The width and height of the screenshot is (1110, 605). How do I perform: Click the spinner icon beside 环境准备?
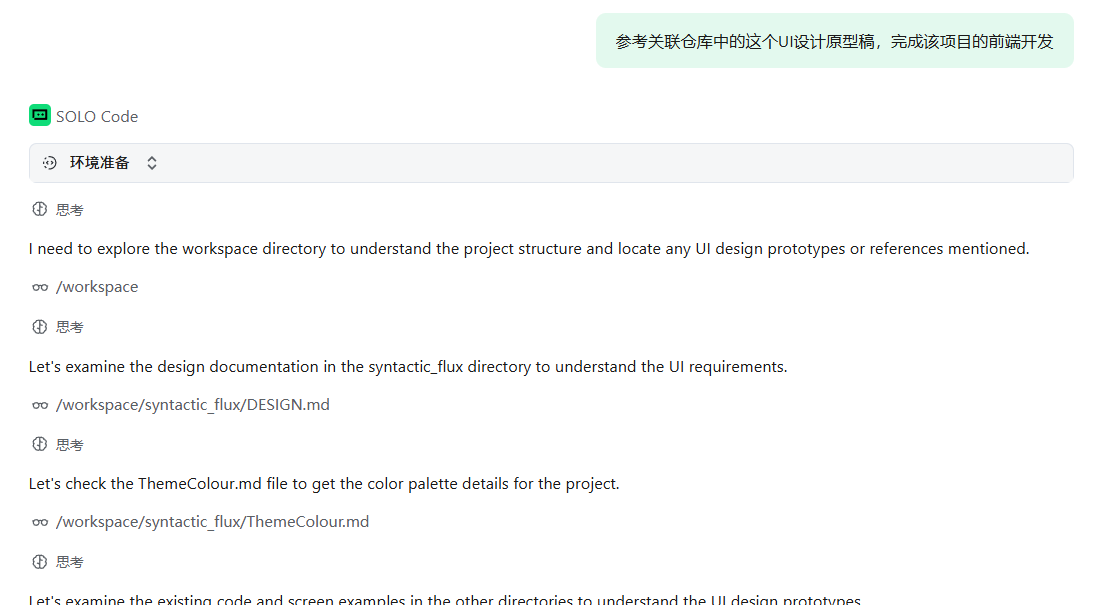pos(50,163)
